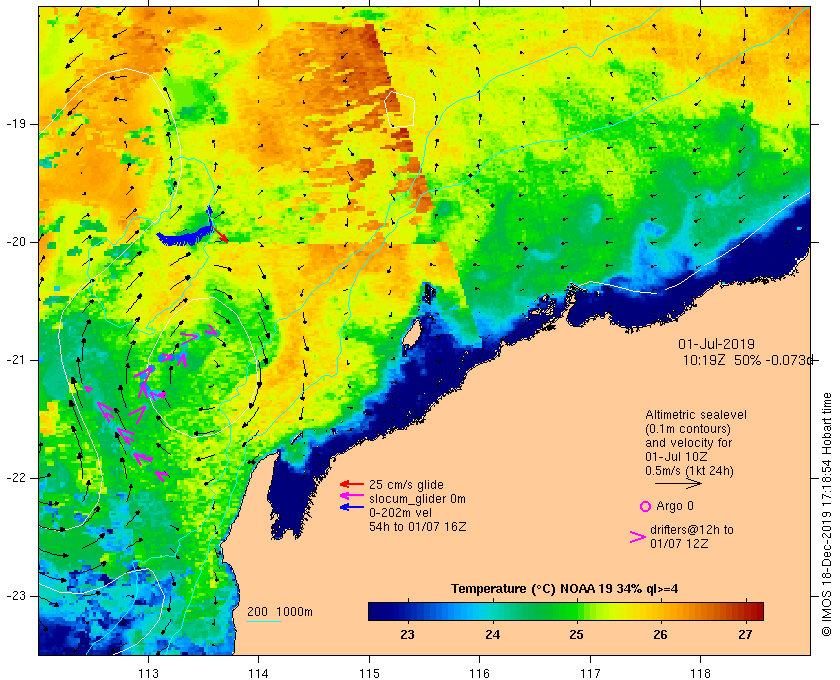Click the blue 0-202m vel legend arrow
Viewport: 840px width, 680px height.
[x=352, y=507]
